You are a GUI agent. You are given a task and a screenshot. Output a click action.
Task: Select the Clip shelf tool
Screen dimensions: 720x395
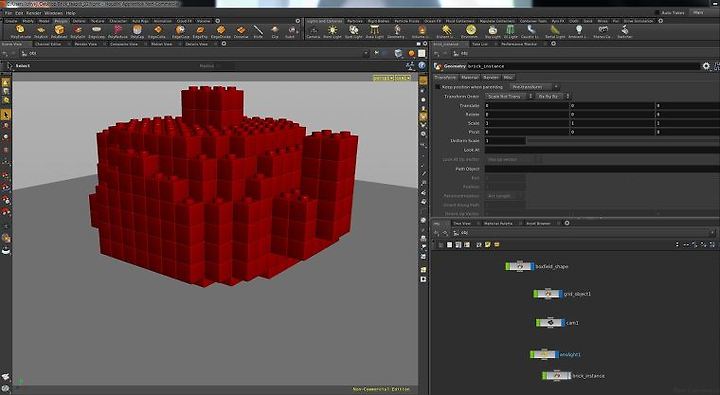[x=275, y=32]
